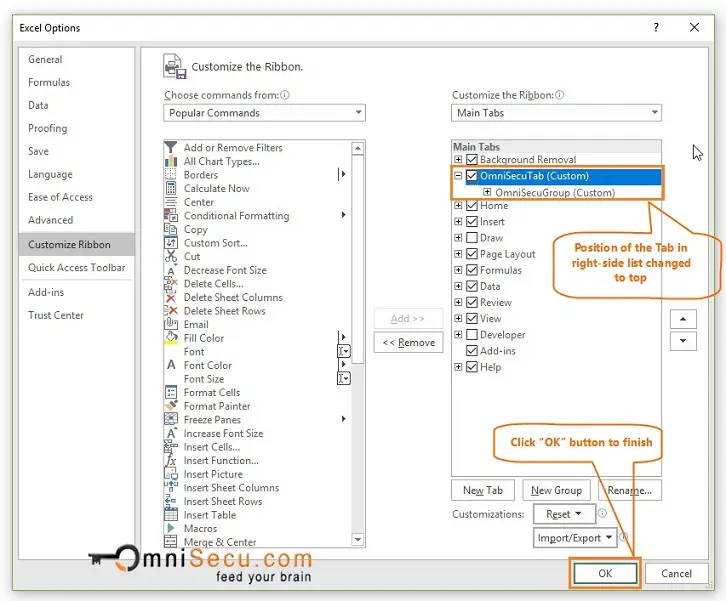Click the Rename button
The height and width of the screenshot is (601, 726).
pyautogui.click(x=630, y=490)
